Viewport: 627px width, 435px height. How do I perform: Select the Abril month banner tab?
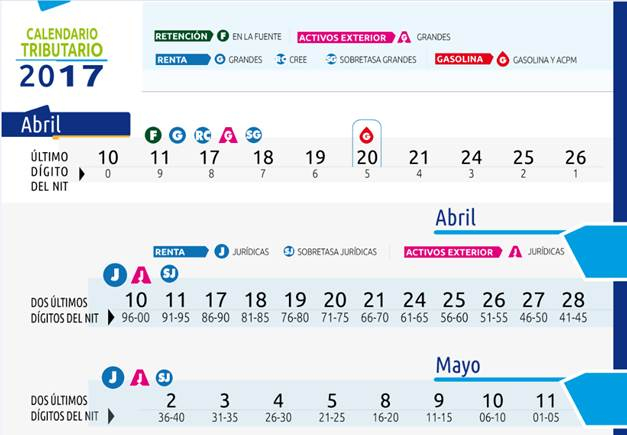[66, 124]
